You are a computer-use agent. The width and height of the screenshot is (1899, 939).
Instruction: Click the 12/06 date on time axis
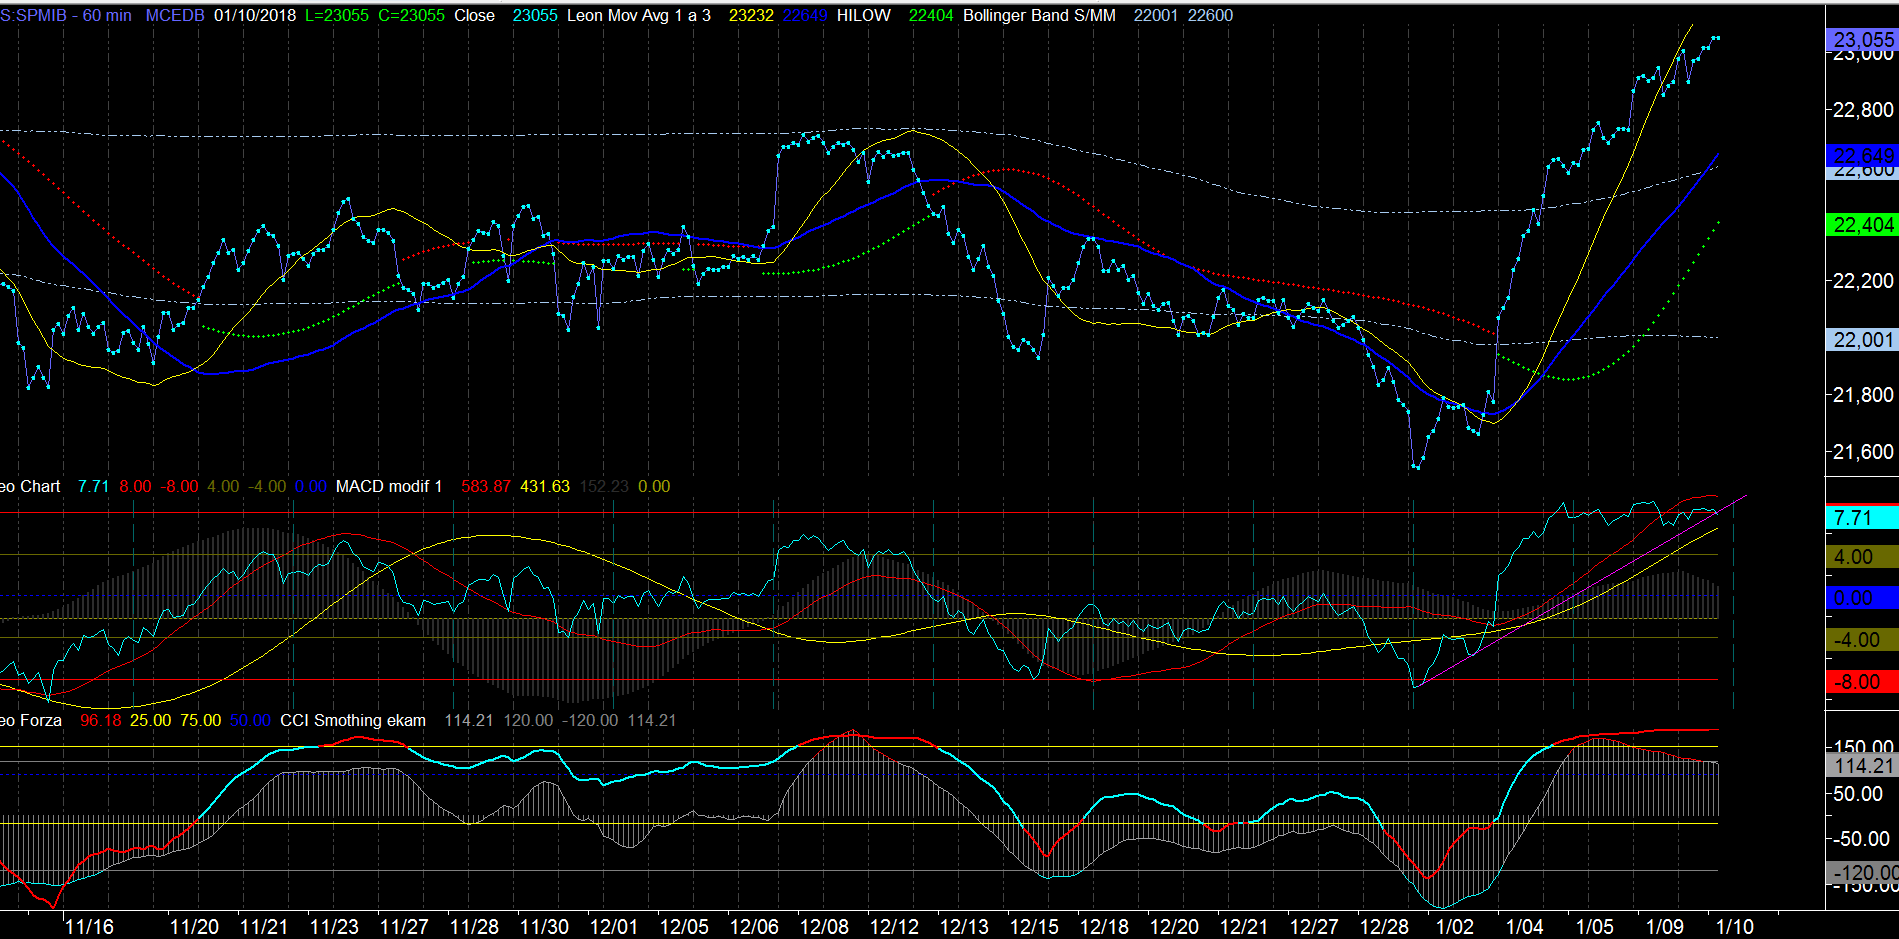click(754, 926)
